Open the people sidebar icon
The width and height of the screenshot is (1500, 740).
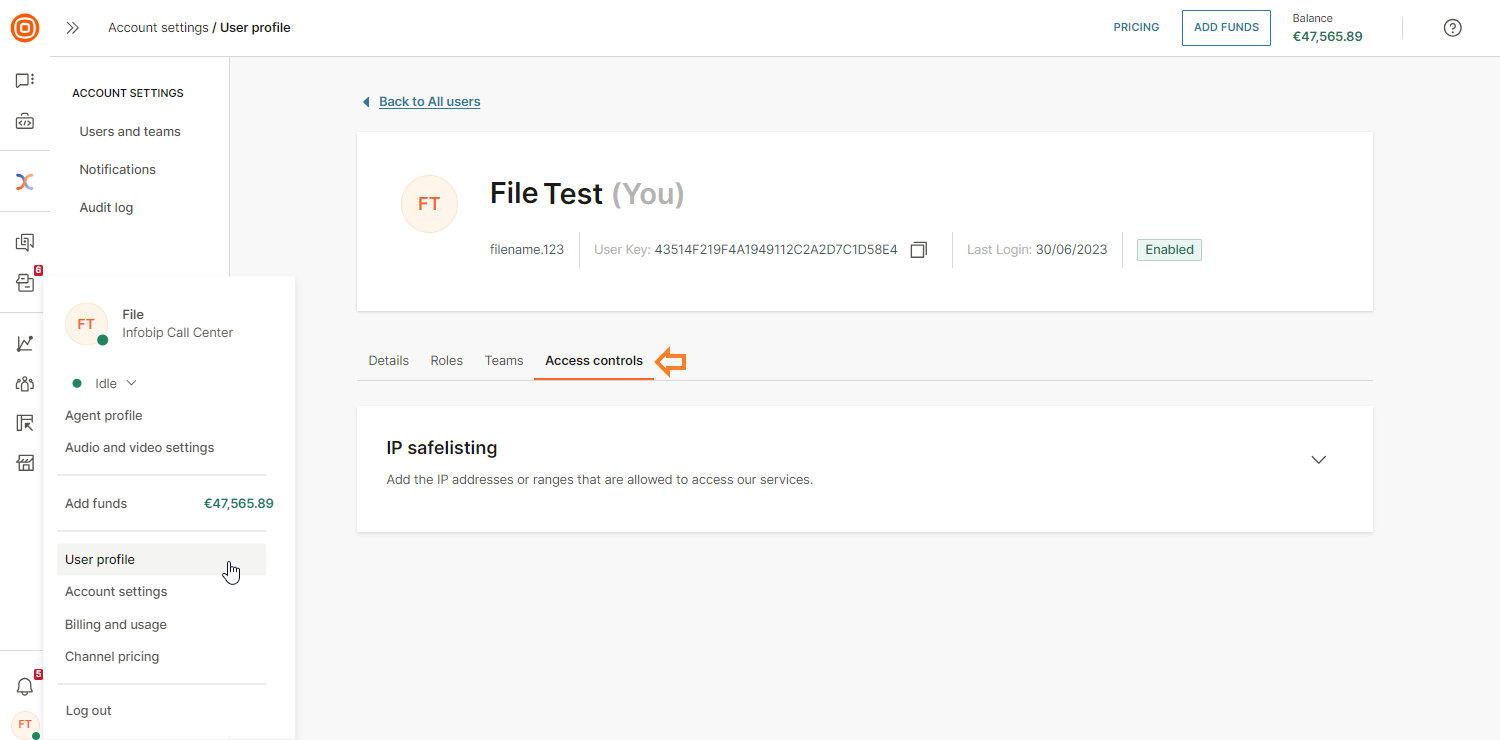pyautogui.click(x=25, y=384)
